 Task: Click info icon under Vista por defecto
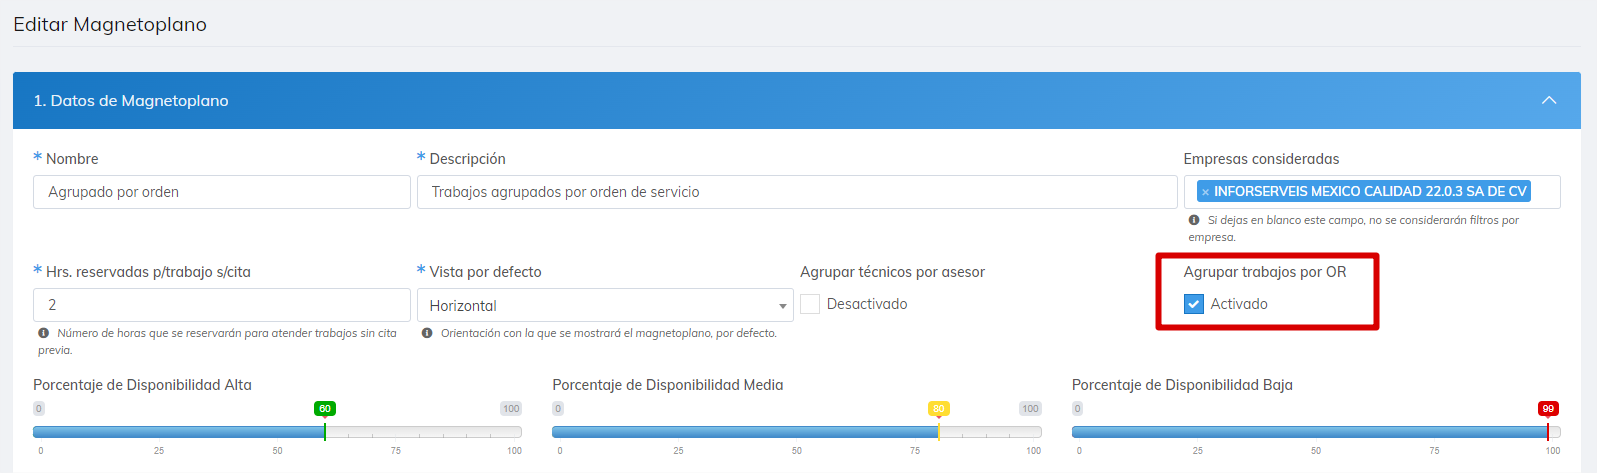(427, 333)
